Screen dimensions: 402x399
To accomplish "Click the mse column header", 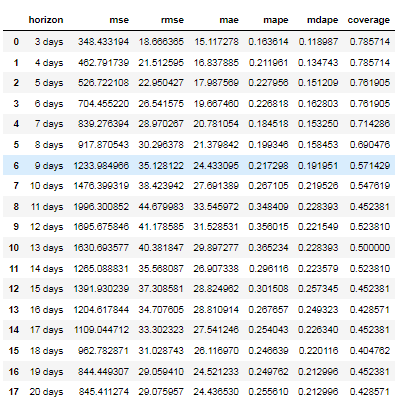I will coord(119,20).
